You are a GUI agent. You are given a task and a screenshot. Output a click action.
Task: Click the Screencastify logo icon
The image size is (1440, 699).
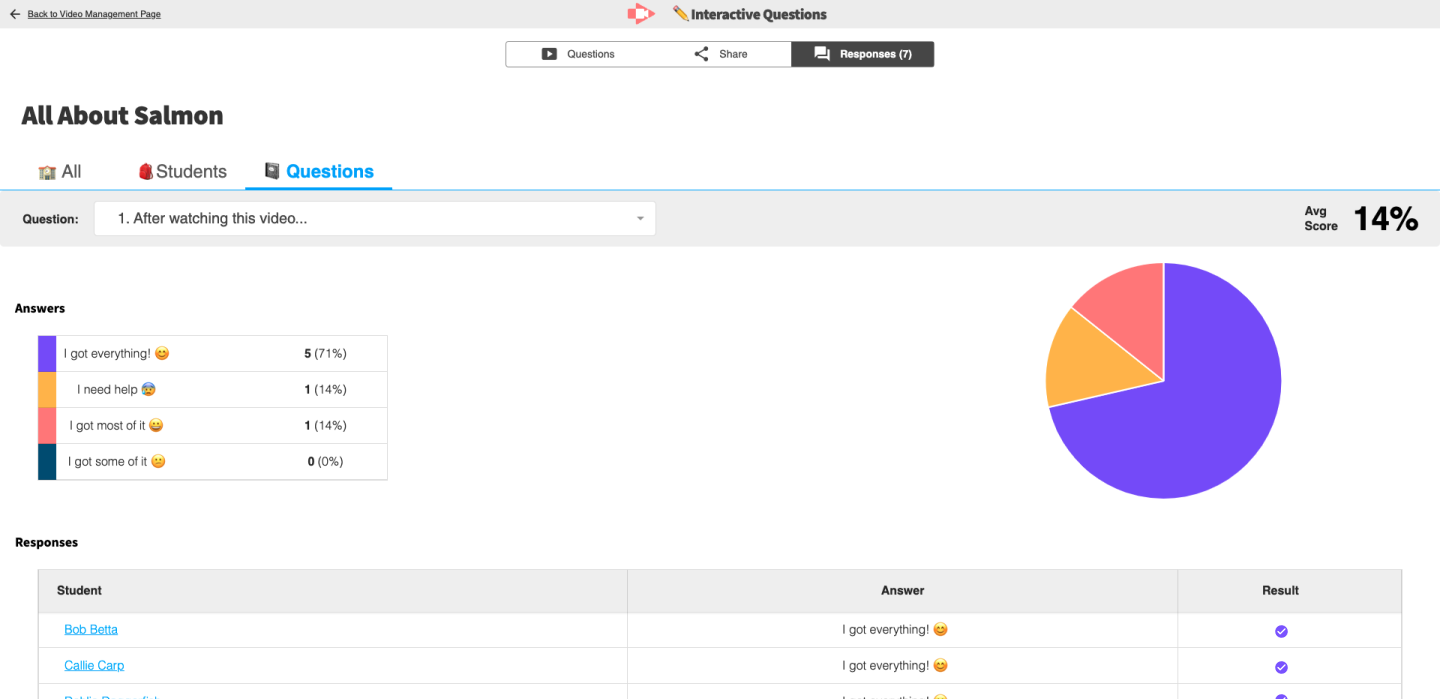coord(641,14)
